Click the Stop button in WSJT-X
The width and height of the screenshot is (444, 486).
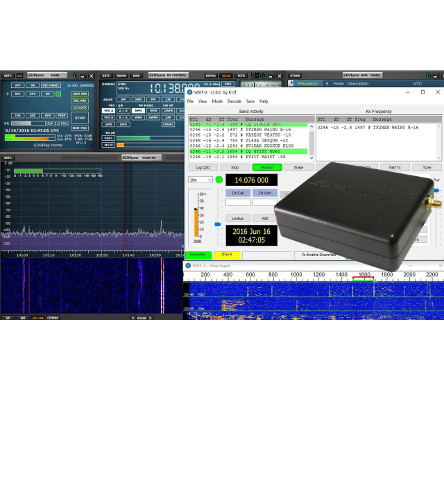point(235,167)
